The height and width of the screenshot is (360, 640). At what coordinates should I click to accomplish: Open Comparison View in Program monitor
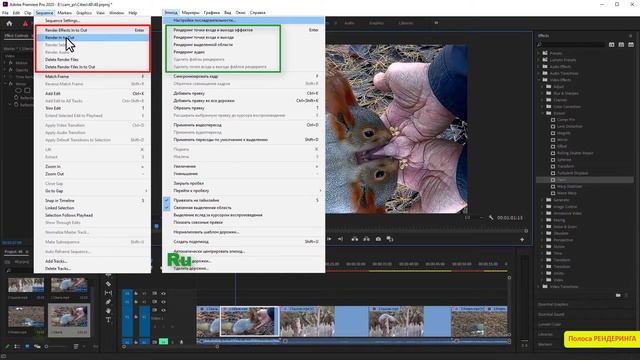pyautogui.click(x=390, y=239)
